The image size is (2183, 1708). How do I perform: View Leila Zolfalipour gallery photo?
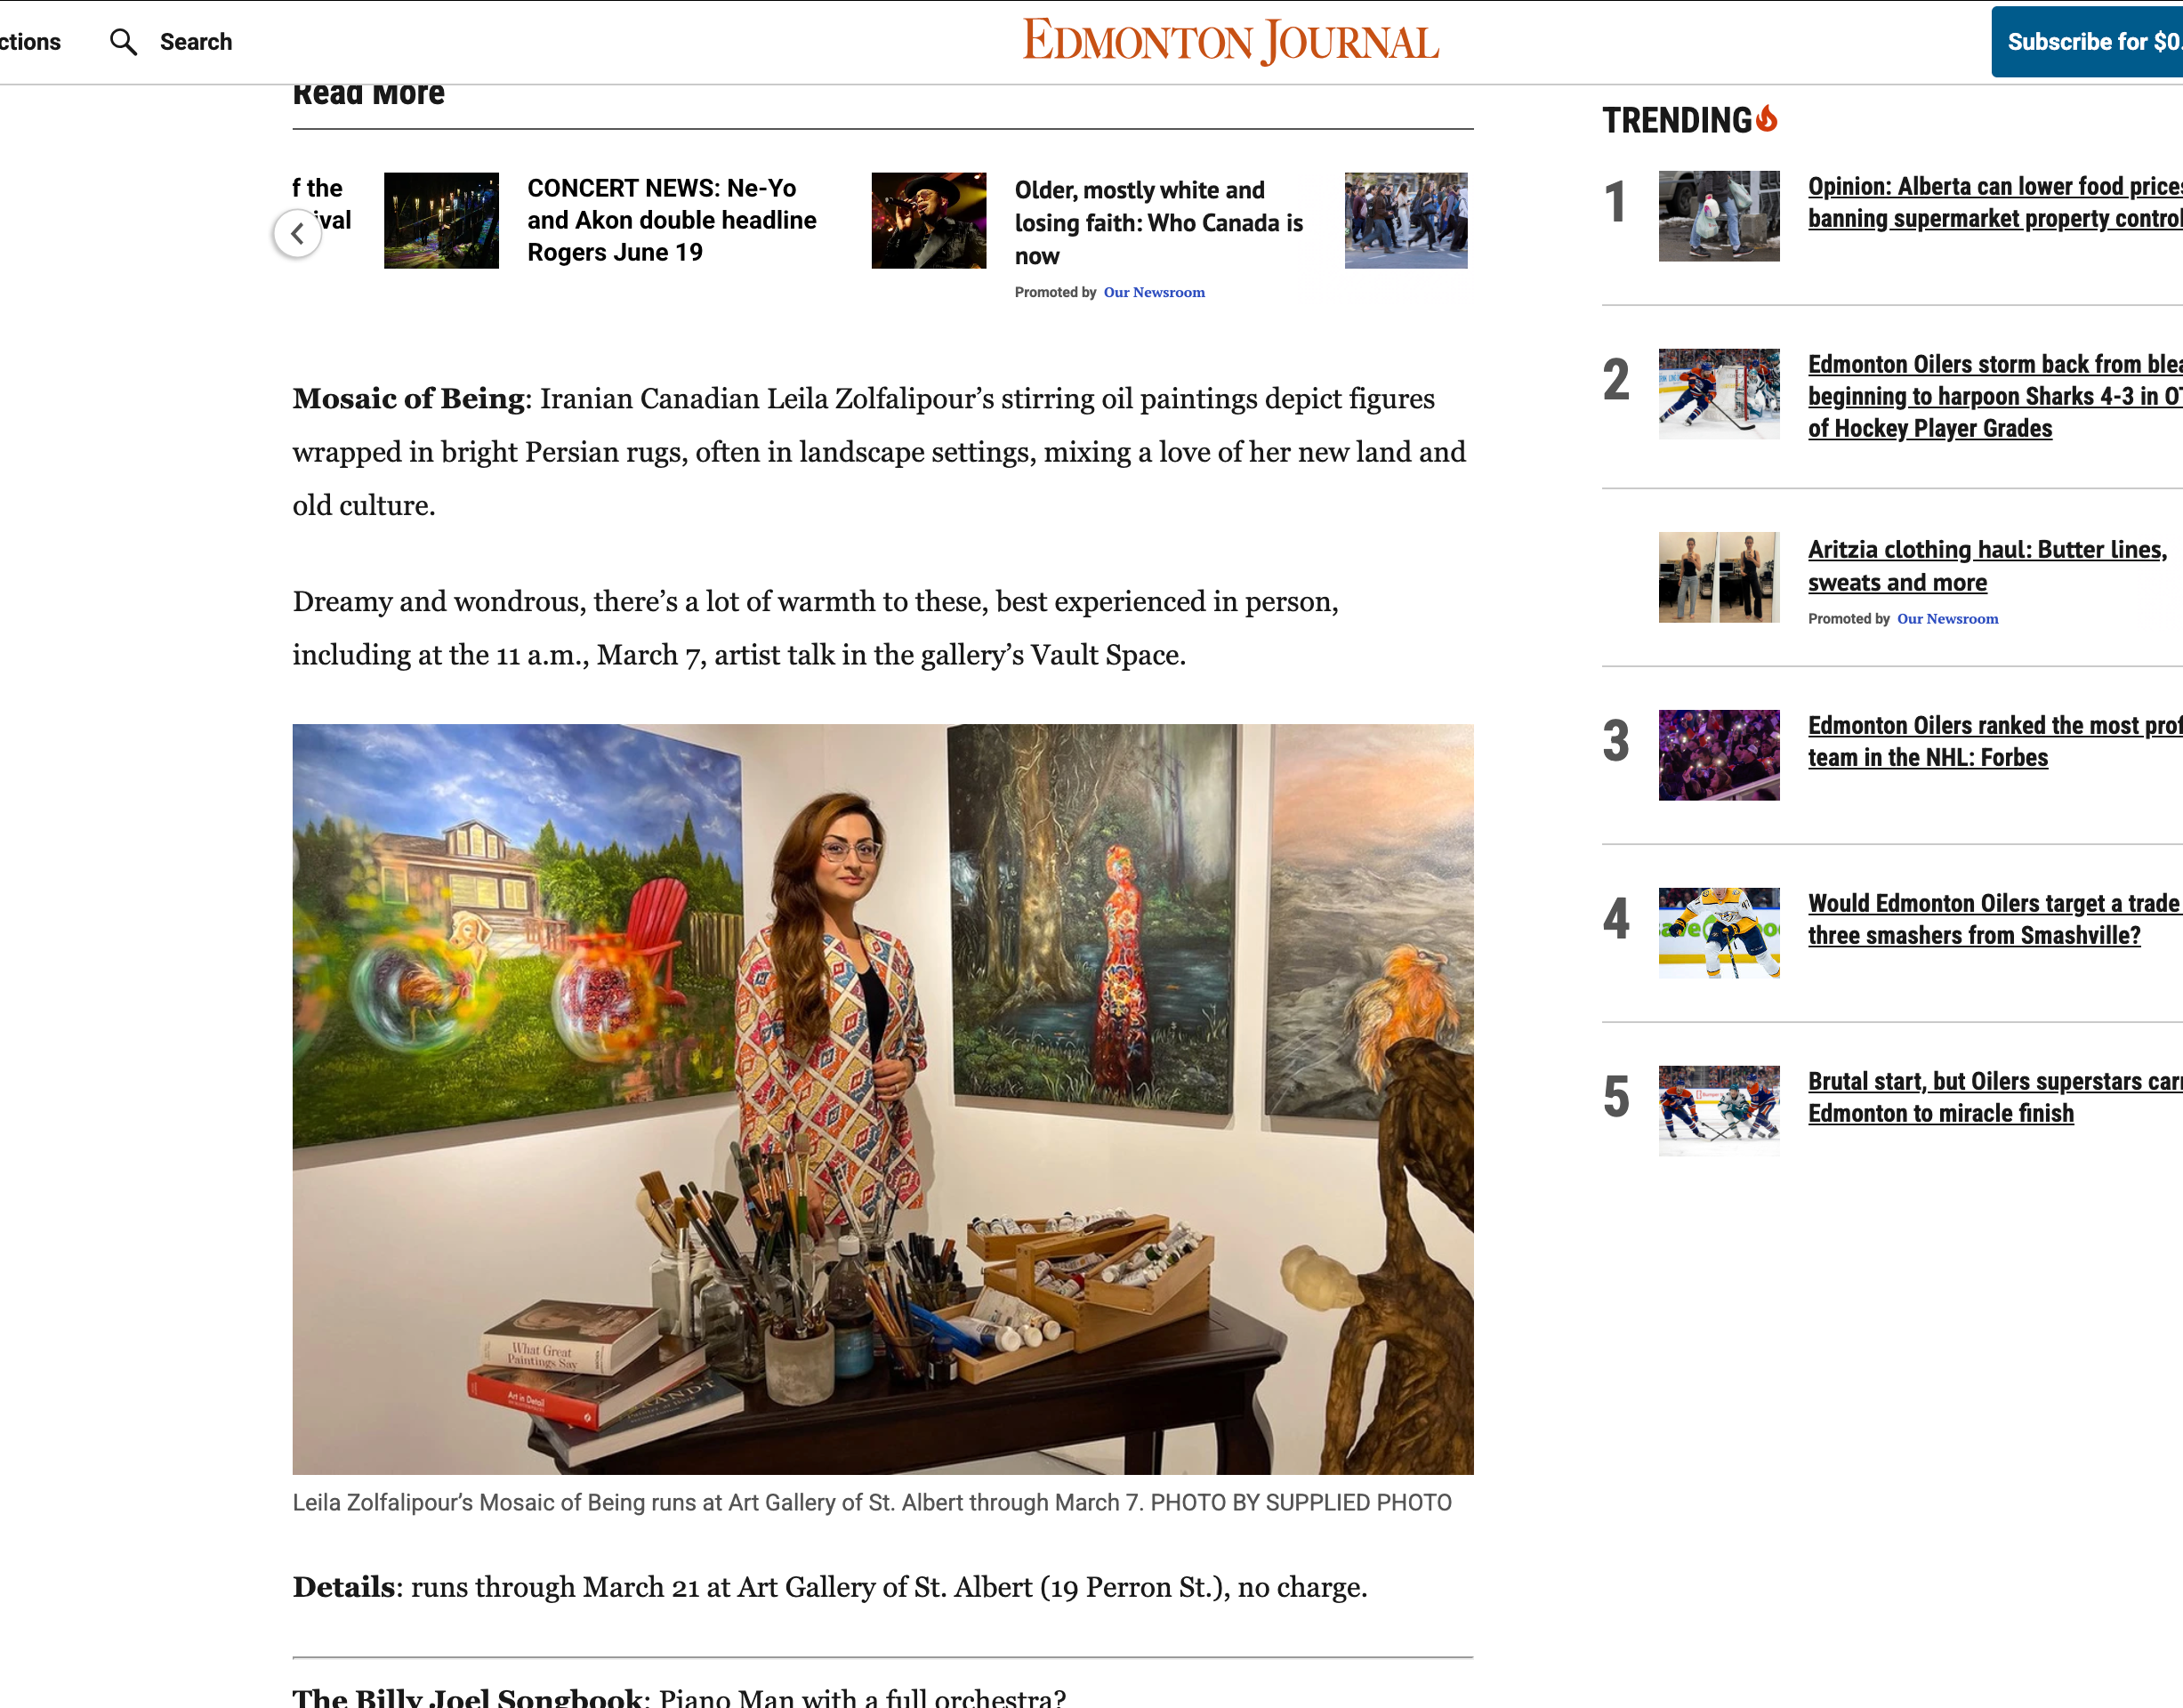[882, 1099]
